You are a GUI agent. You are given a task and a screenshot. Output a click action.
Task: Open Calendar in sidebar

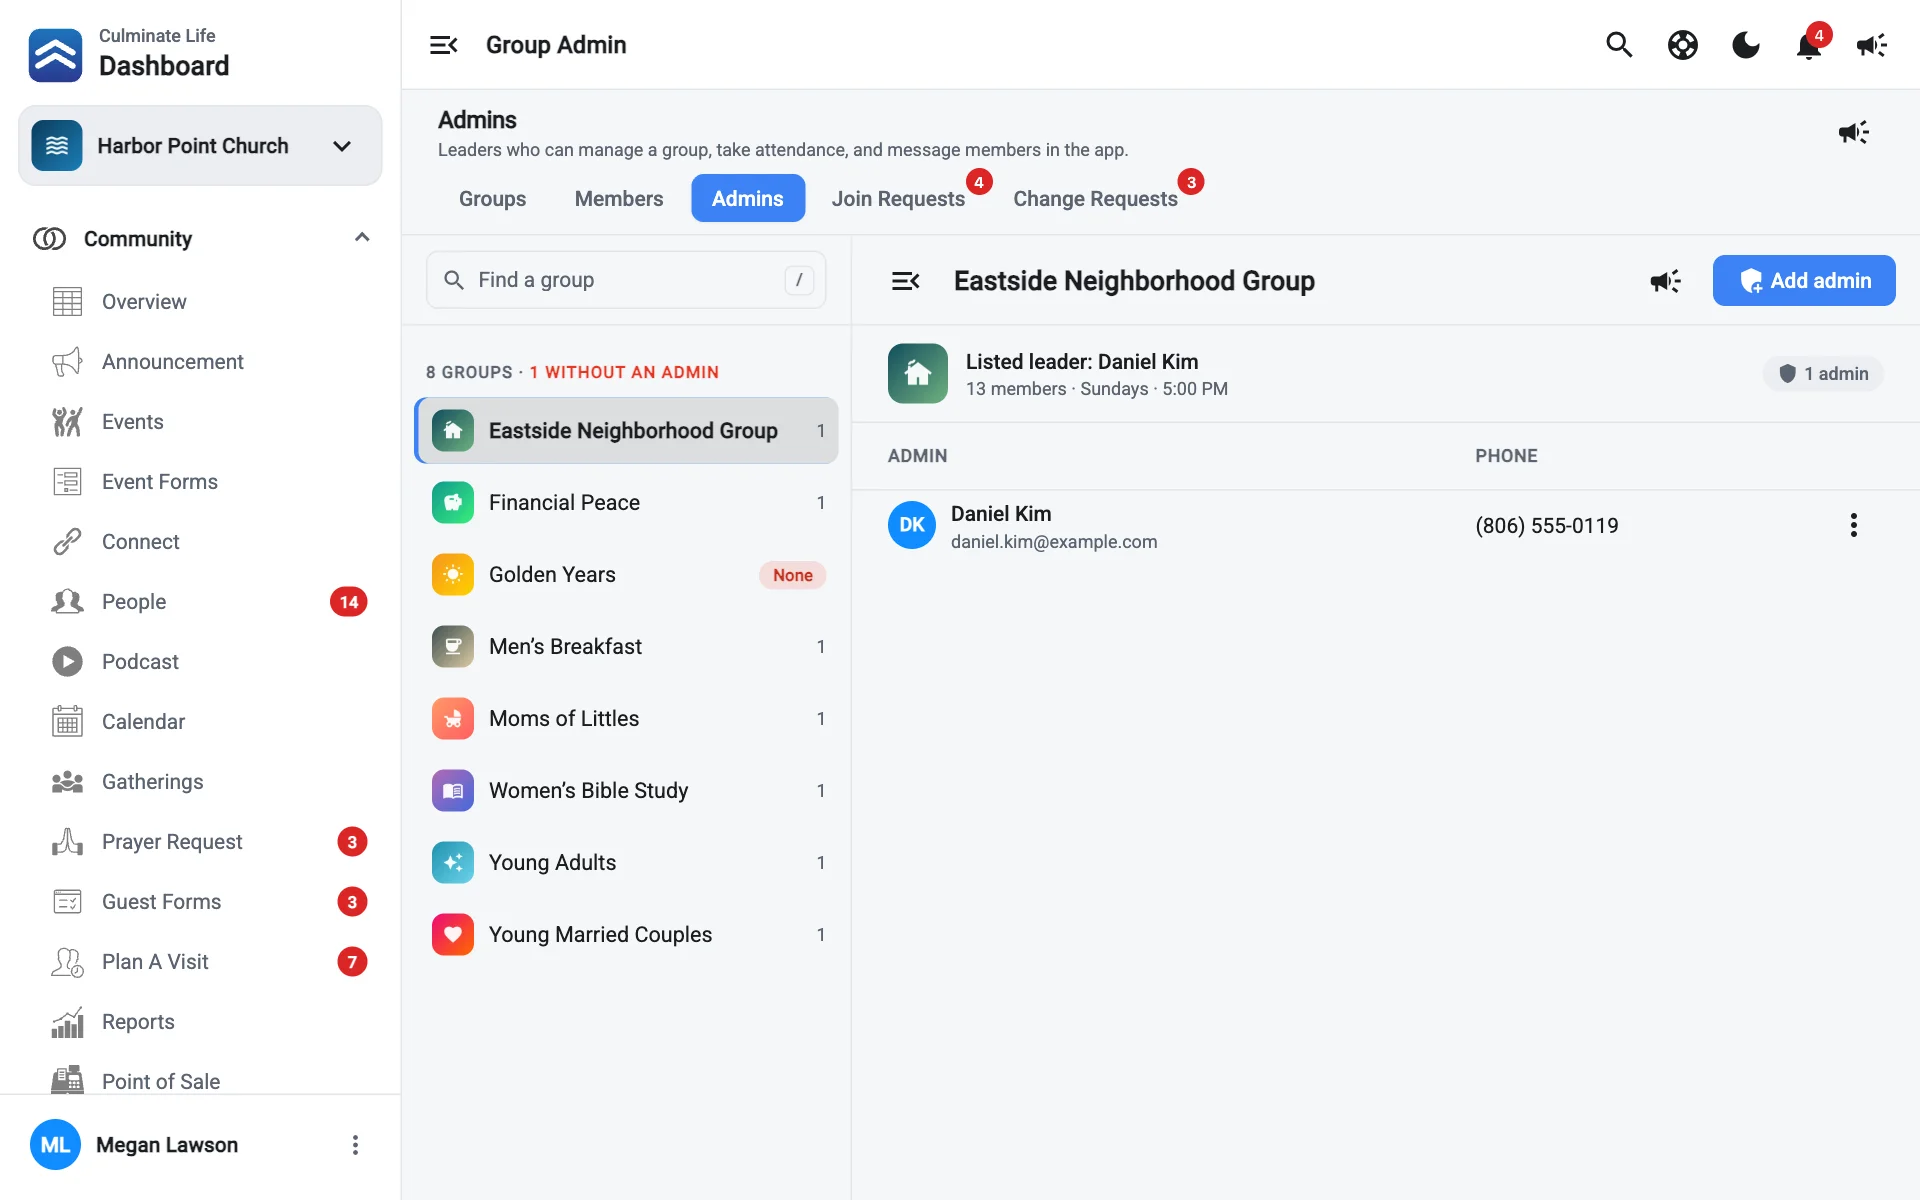(200, 722)
